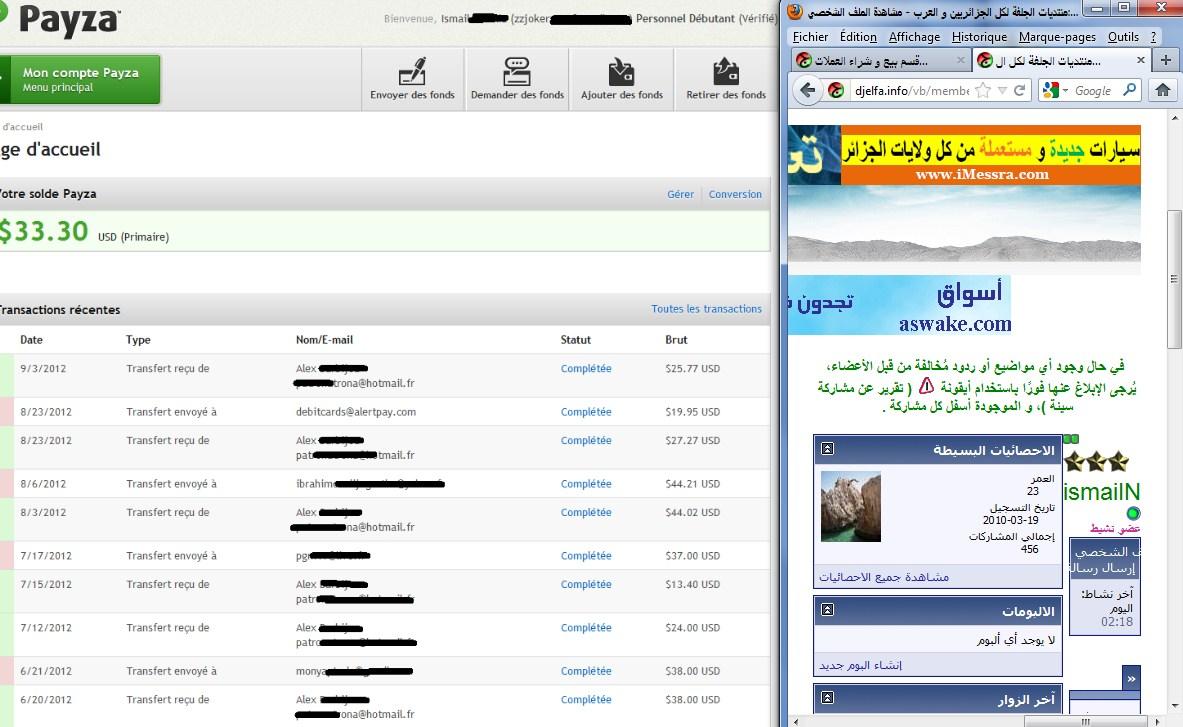Viewport: 1183px width, 727px height.
Task: Click مشاهدة جميع الاحصائيات link
Action: (x=883, y=577)
